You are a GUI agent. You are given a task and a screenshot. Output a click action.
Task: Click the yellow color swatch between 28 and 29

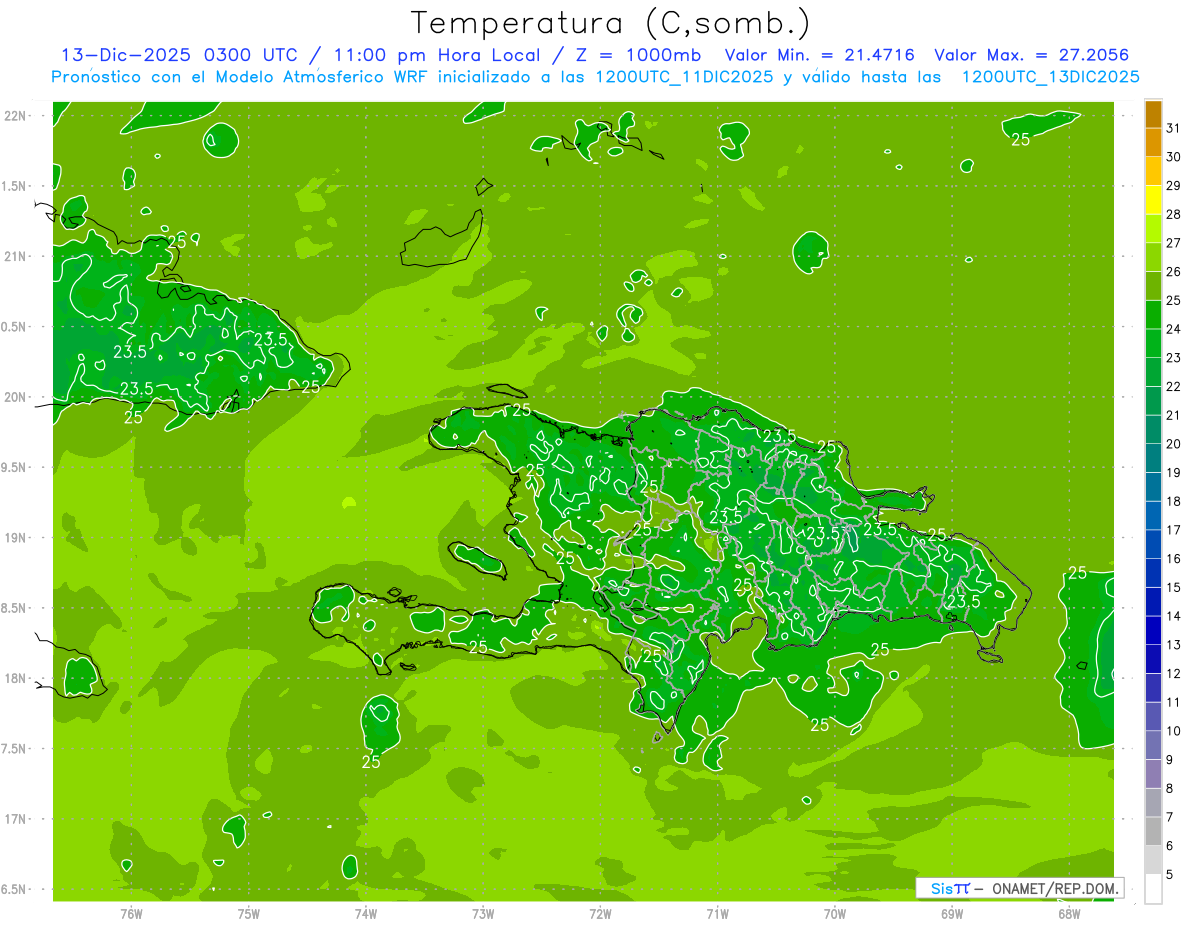pos(1153,200)
